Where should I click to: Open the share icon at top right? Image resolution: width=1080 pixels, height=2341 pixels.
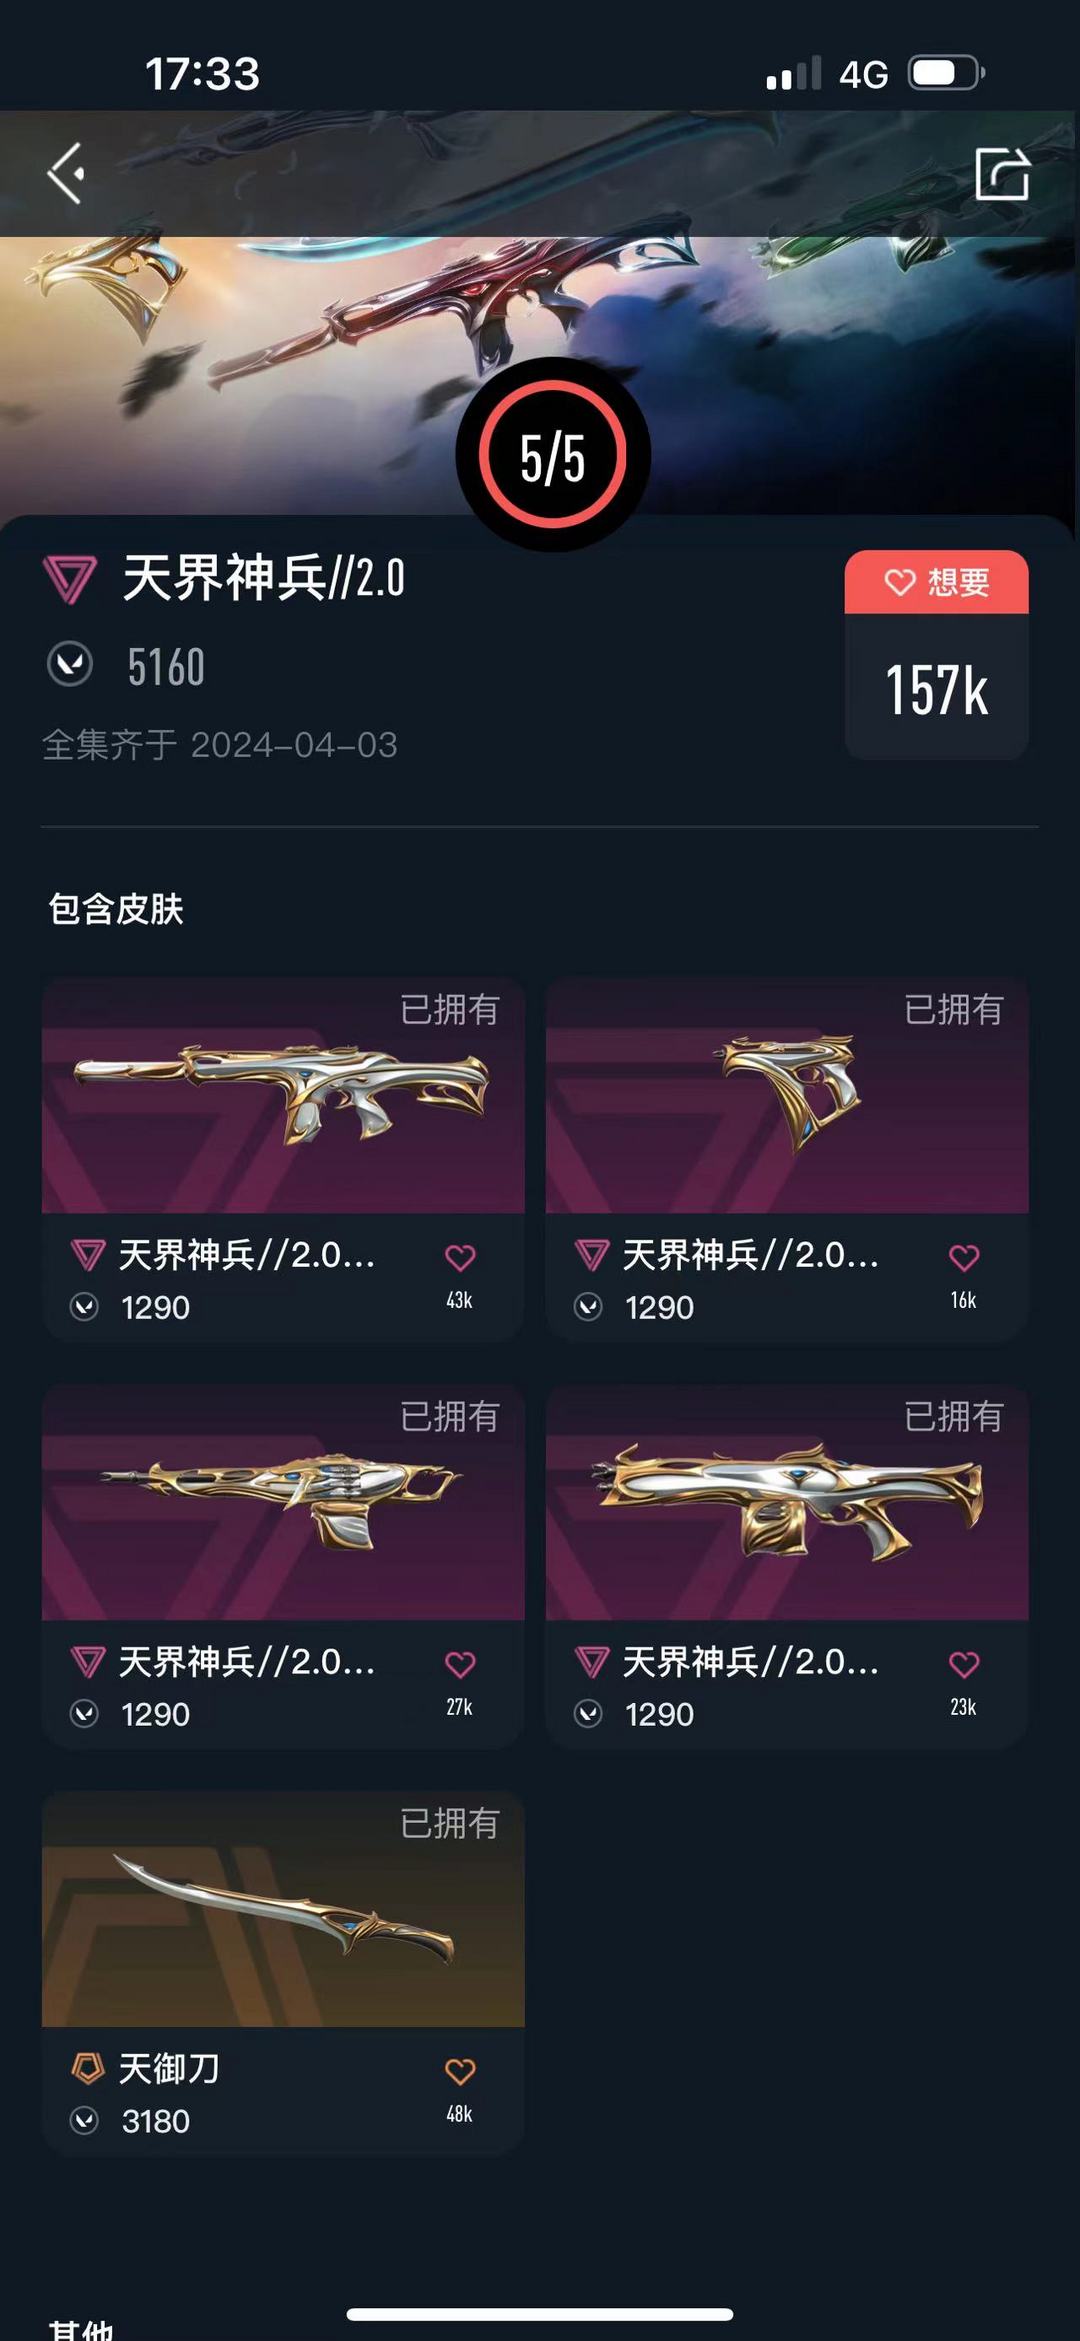pos(1002,174)
